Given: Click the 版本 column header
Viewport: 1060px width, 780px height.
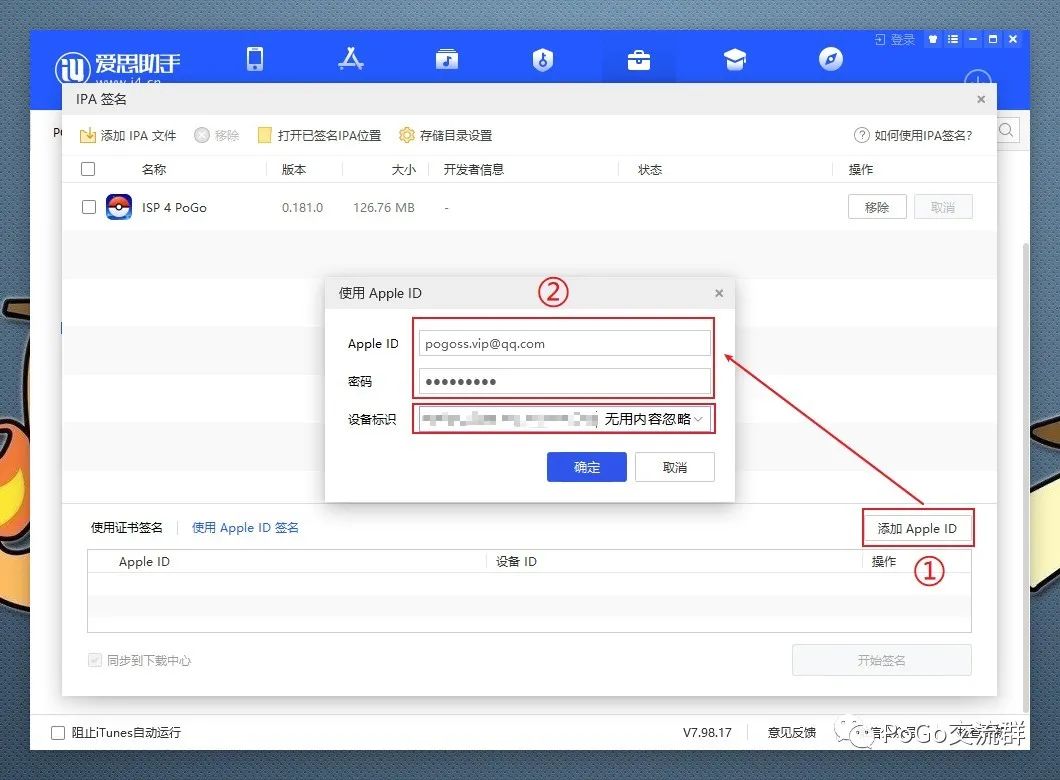Looking at the screenshot, I should (293, 169).
